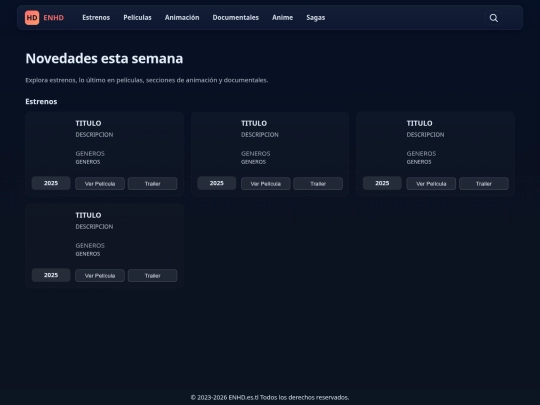Click the HD logo badge
The width and height of the screenshot is (540, 405).
[x=32, y=18]
